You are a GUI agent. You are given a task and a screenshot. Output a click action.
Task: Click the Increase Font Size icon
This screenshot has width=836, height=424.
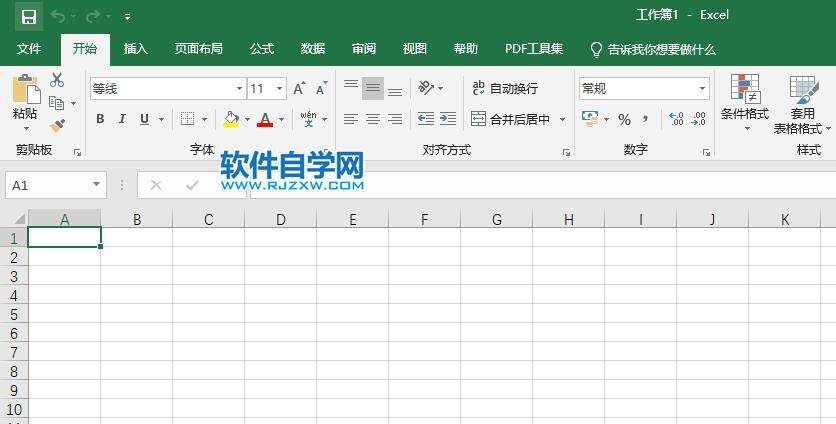[299, 89]
